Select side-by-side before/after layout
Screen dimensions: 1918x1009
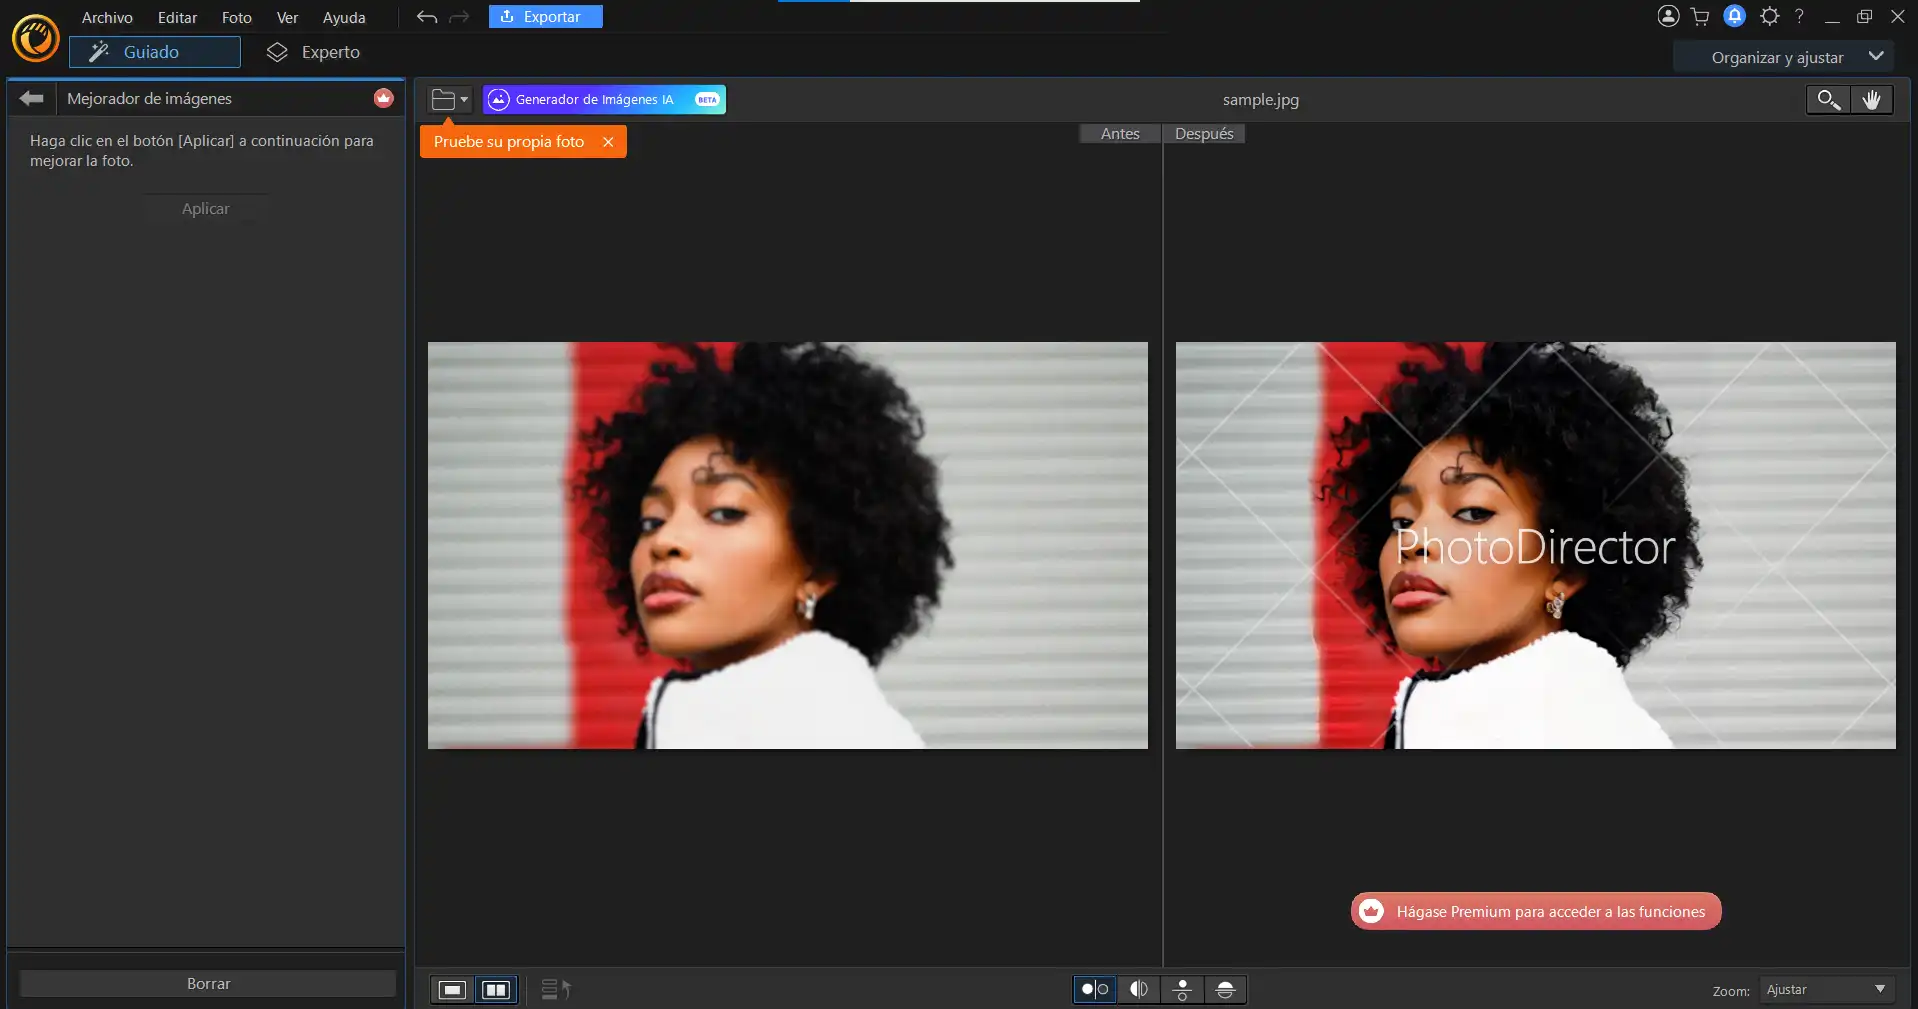1095,989
